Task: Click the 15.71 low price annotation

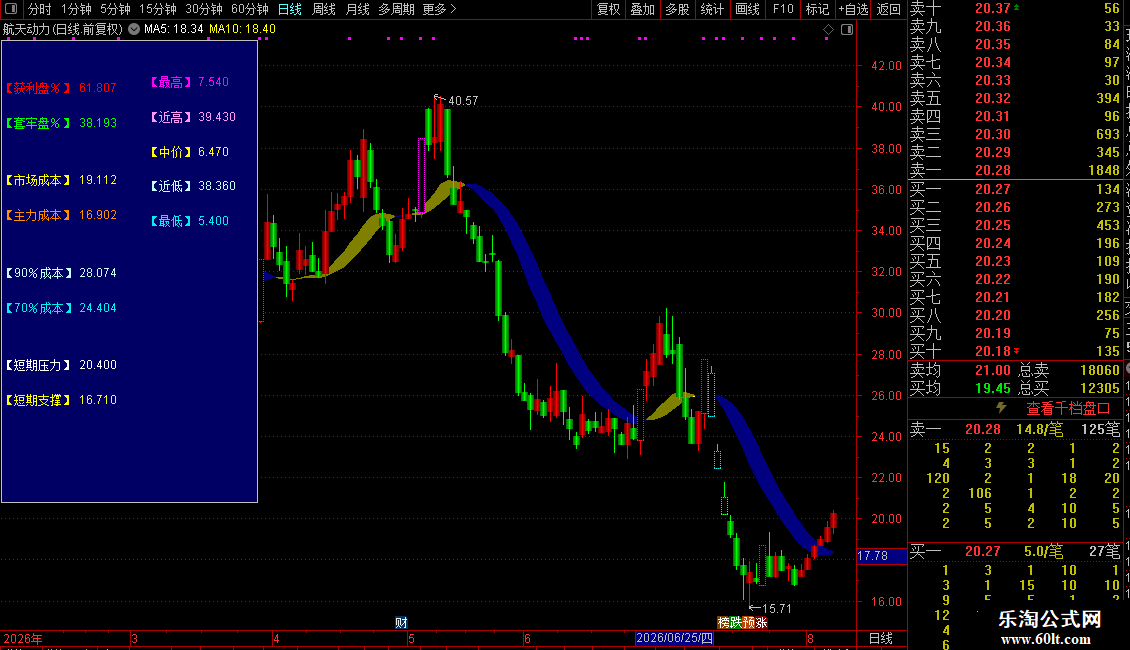Action: (x=776, y=609)
